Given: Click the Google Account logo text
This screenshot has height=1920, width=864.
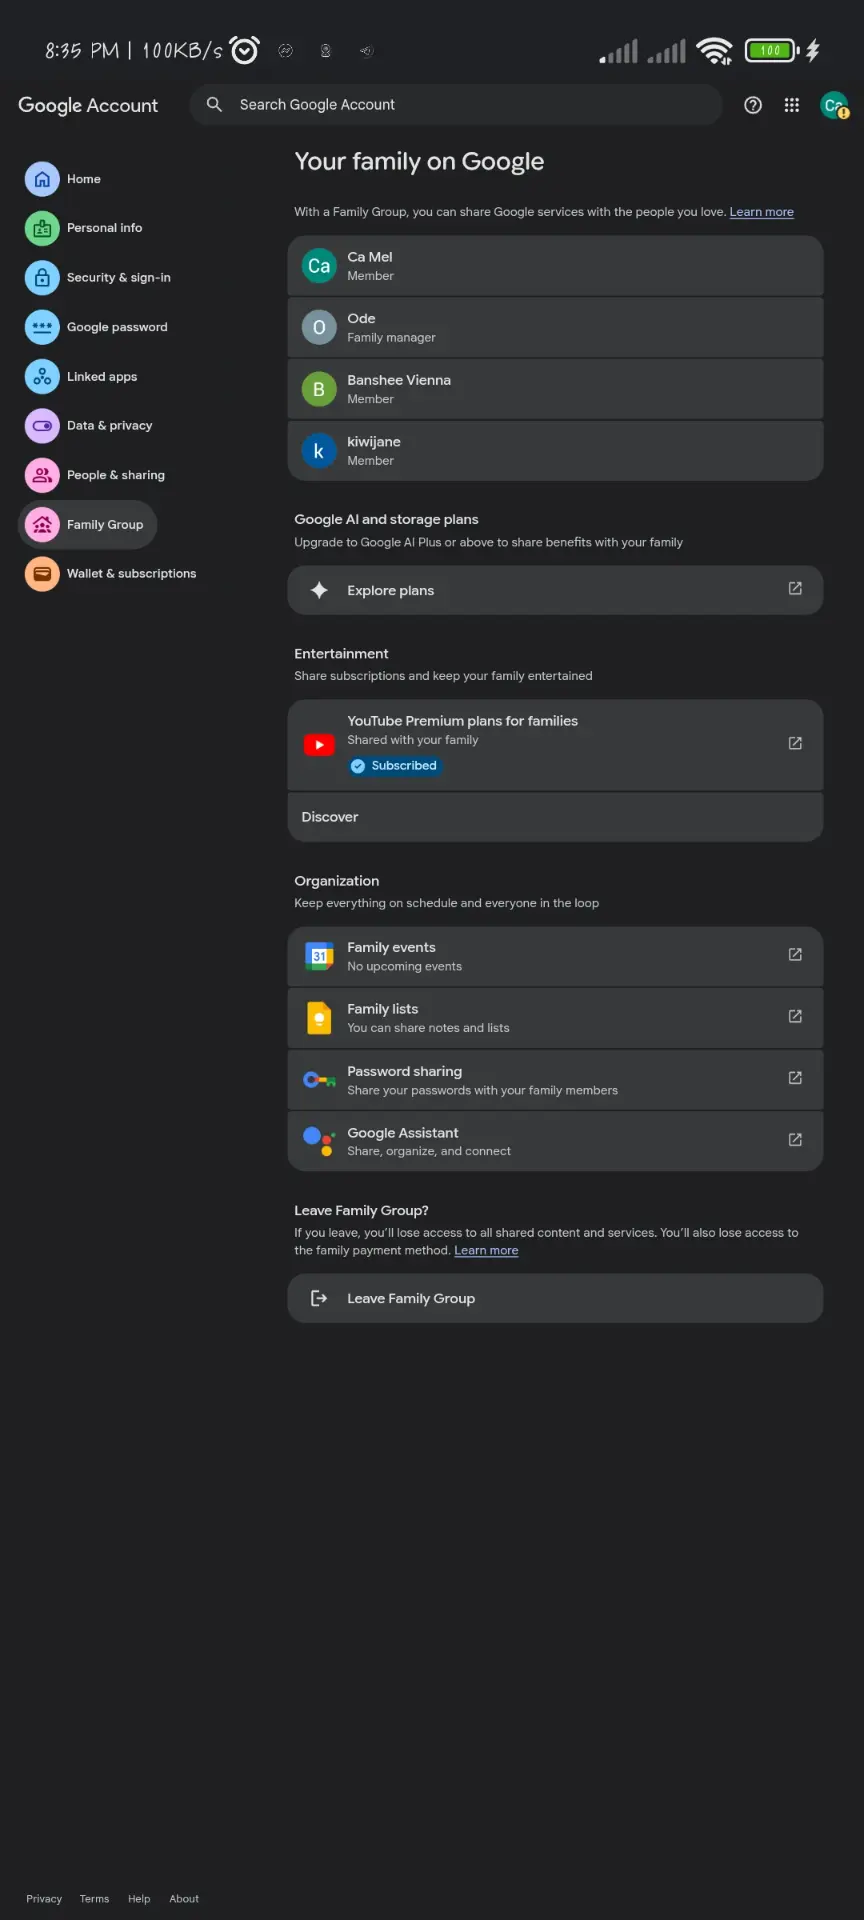Looking at the screenshot, I should click(88, 105).
